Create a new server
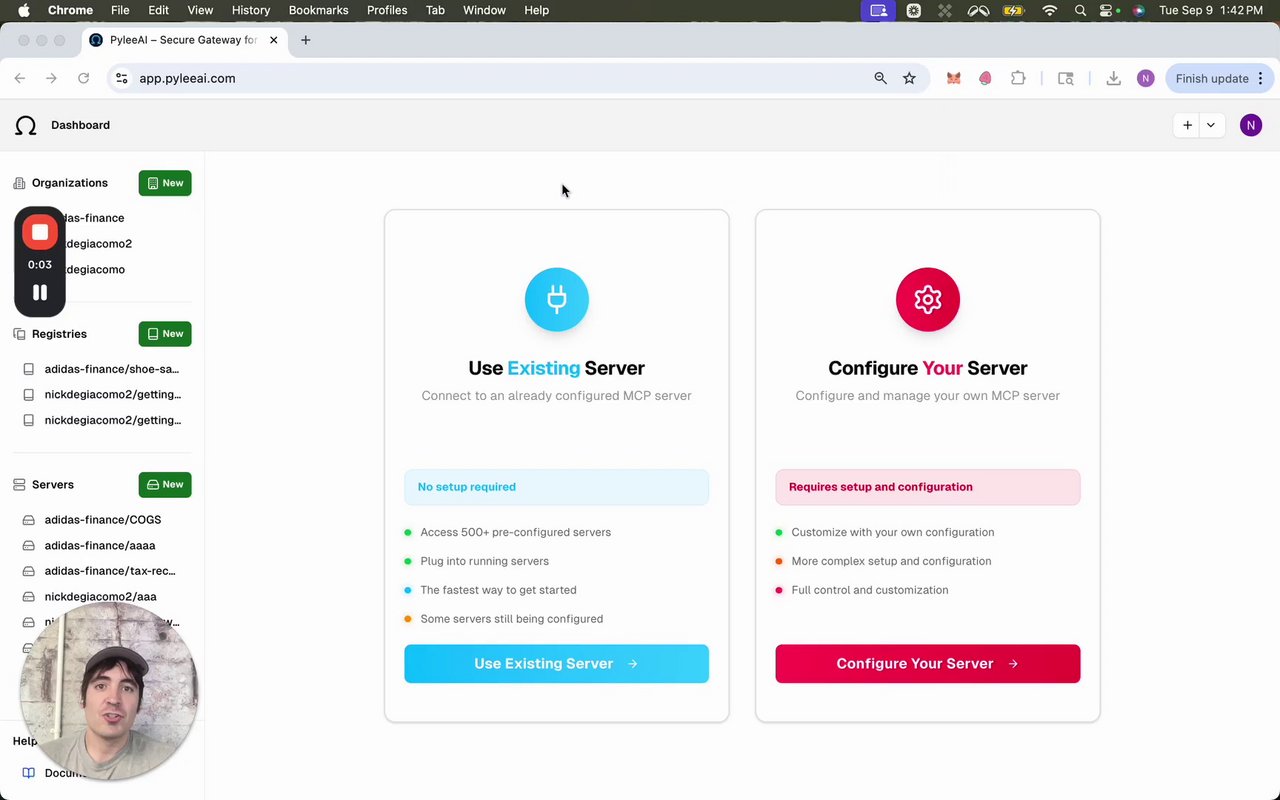 [x=165, y=485]
